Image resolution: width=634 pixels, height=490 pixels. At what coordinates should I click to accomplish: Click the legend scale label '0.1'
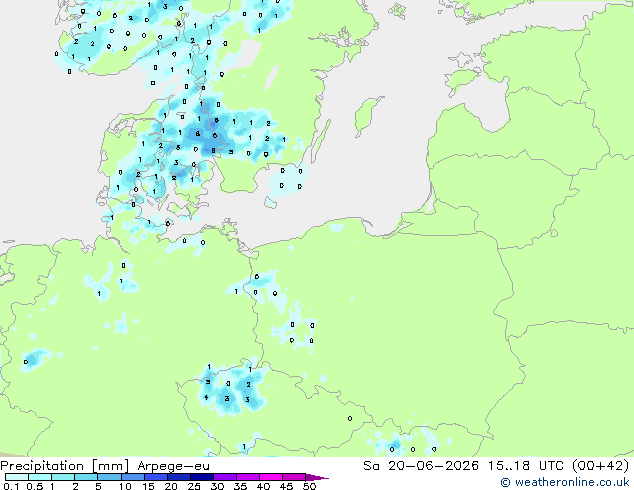coord(11,486)
